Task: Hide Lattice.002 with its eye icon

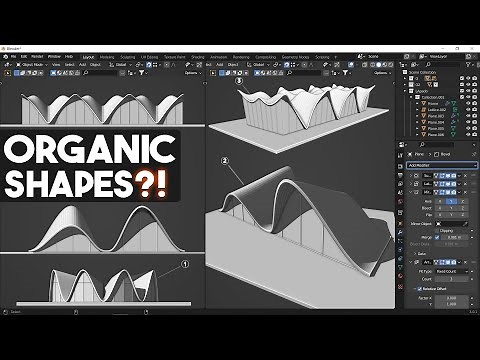Action: (468, 109)
